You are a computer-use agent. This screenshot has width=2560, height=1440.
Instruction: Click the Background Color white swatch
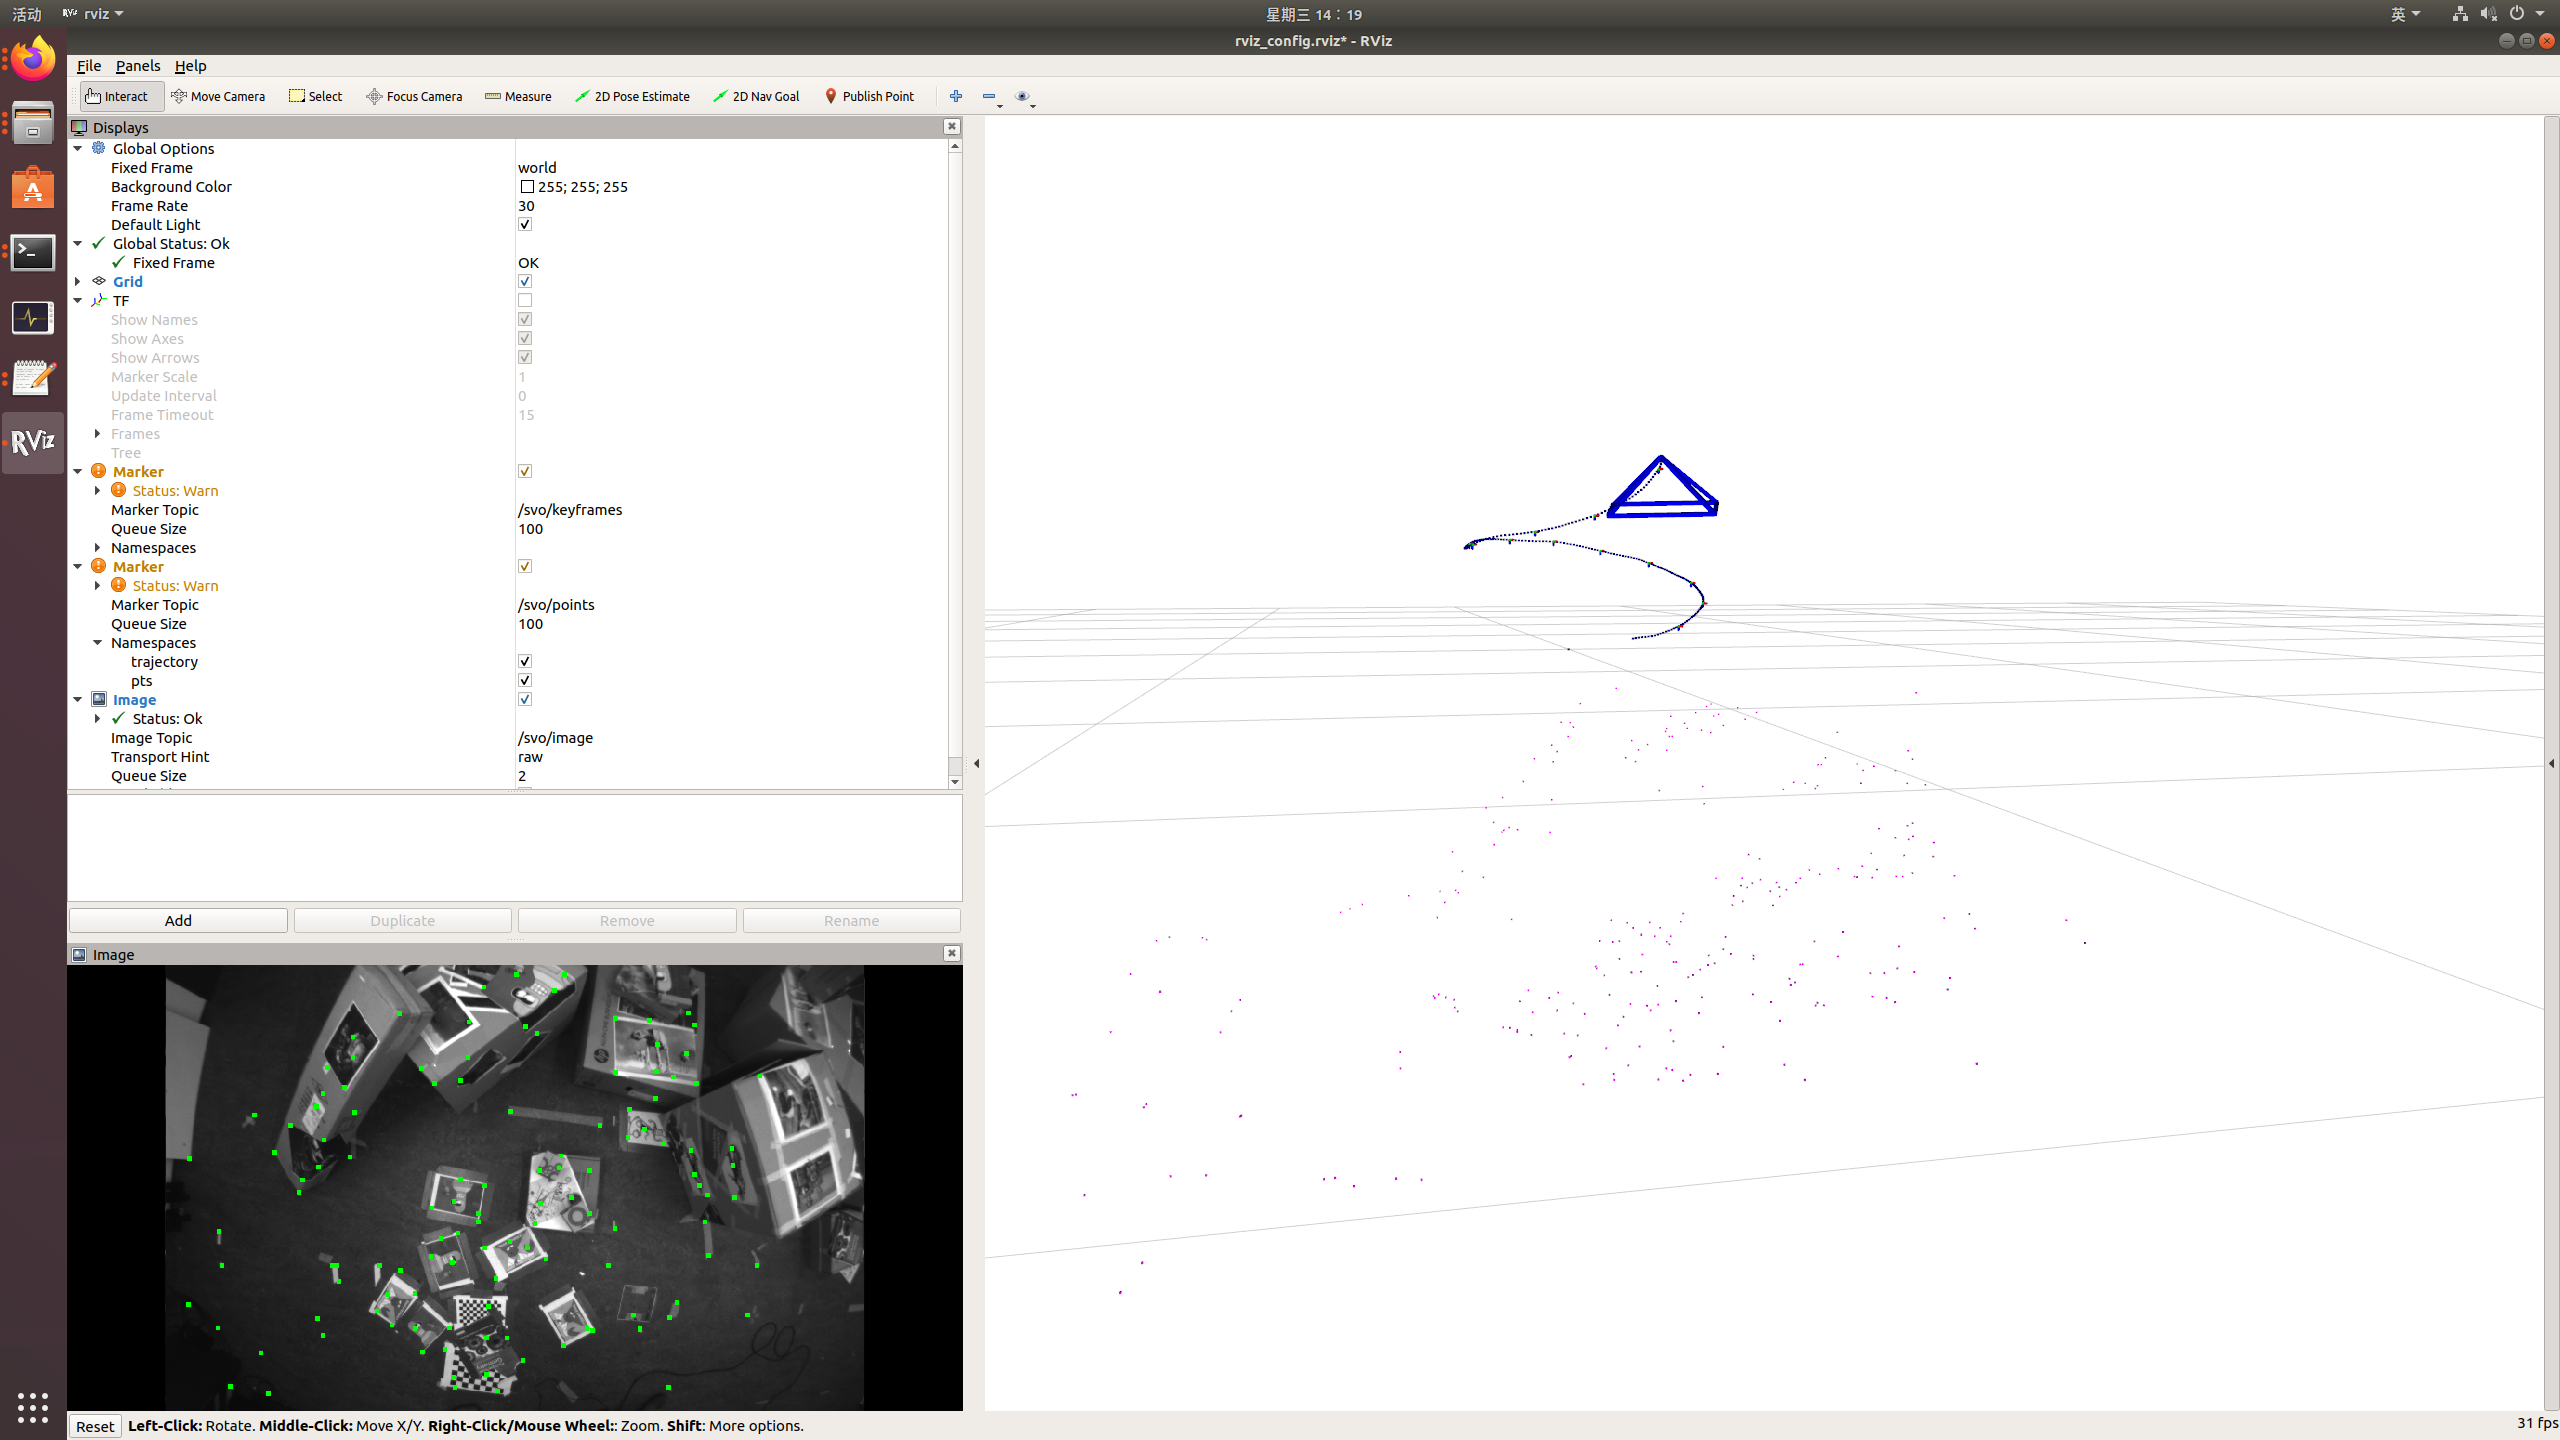527,187
